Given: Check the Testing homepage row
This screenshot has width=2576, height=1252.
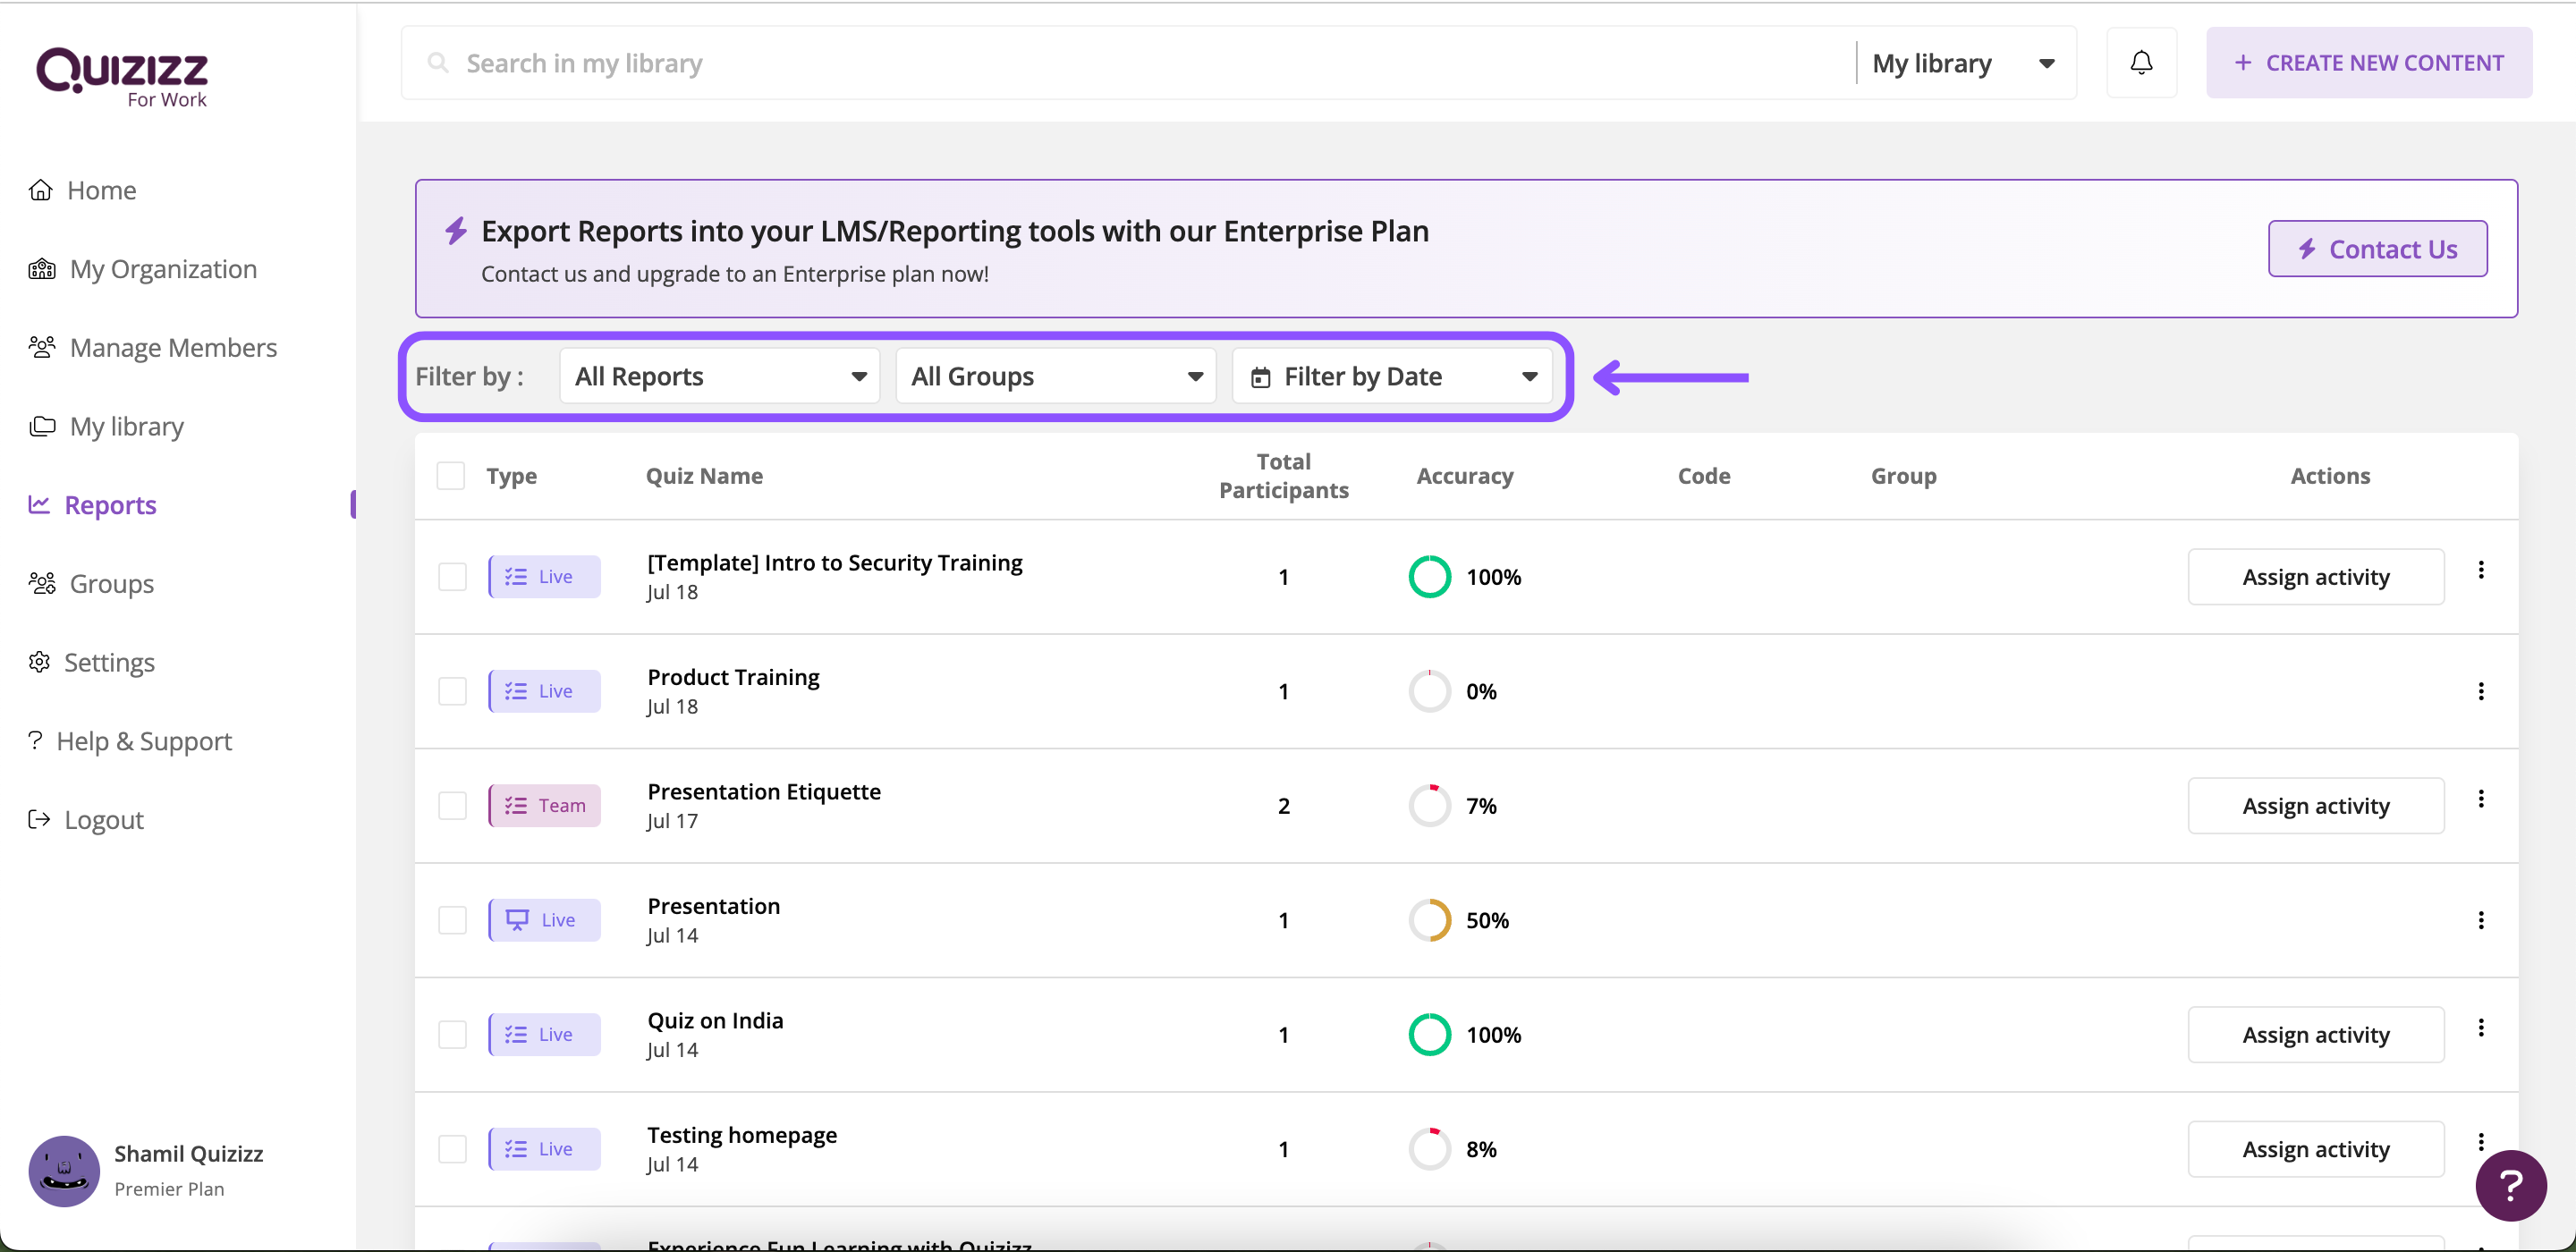Looking at the screenshot, I should point(452,1149).
